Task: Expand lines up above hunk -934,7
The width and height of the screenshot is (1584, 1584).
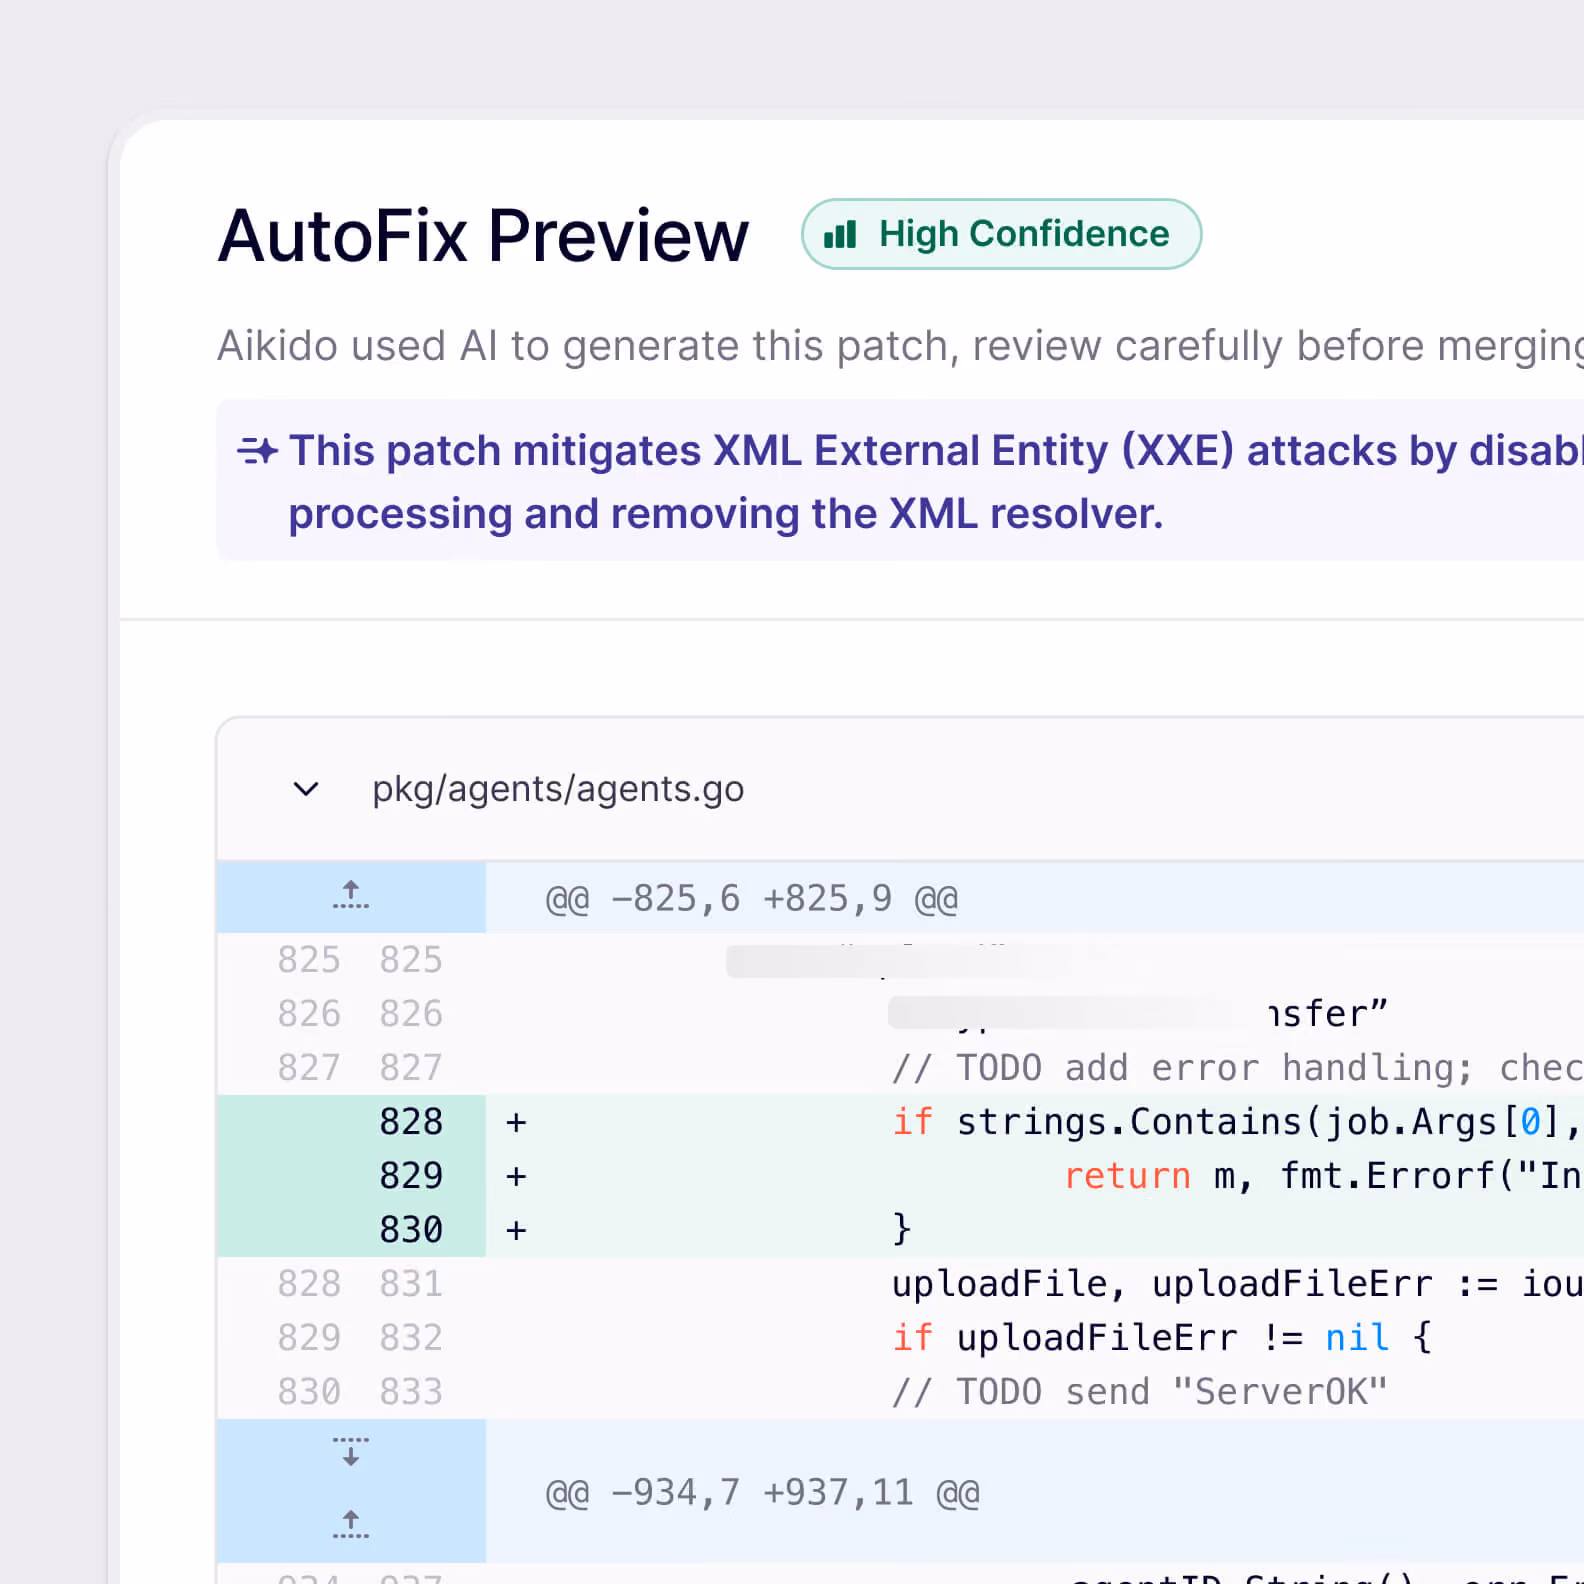Action: click(351, 1524)
